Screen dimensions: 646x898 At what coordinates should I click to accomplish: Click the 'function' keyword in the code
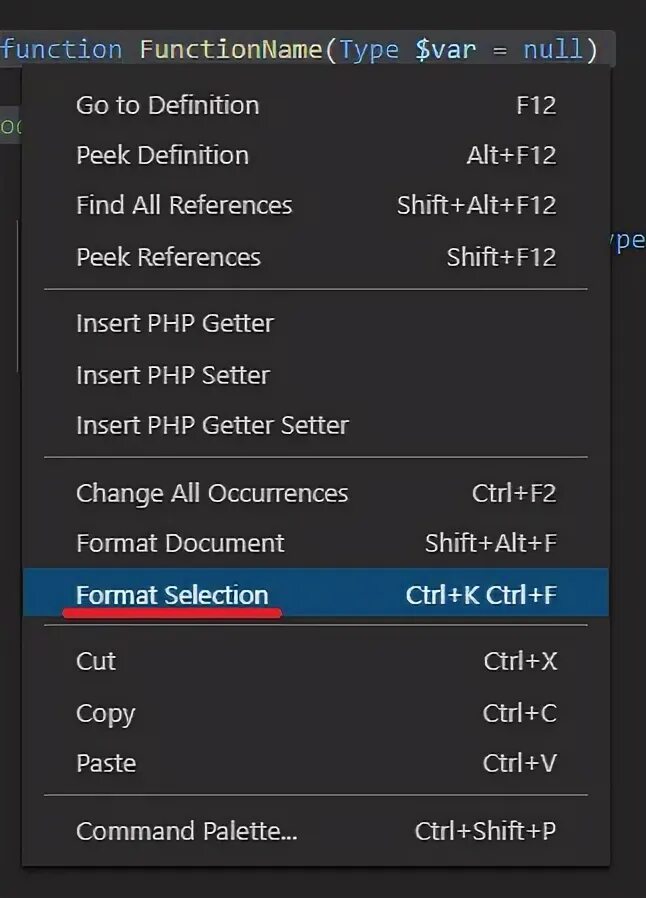point(62,49)
